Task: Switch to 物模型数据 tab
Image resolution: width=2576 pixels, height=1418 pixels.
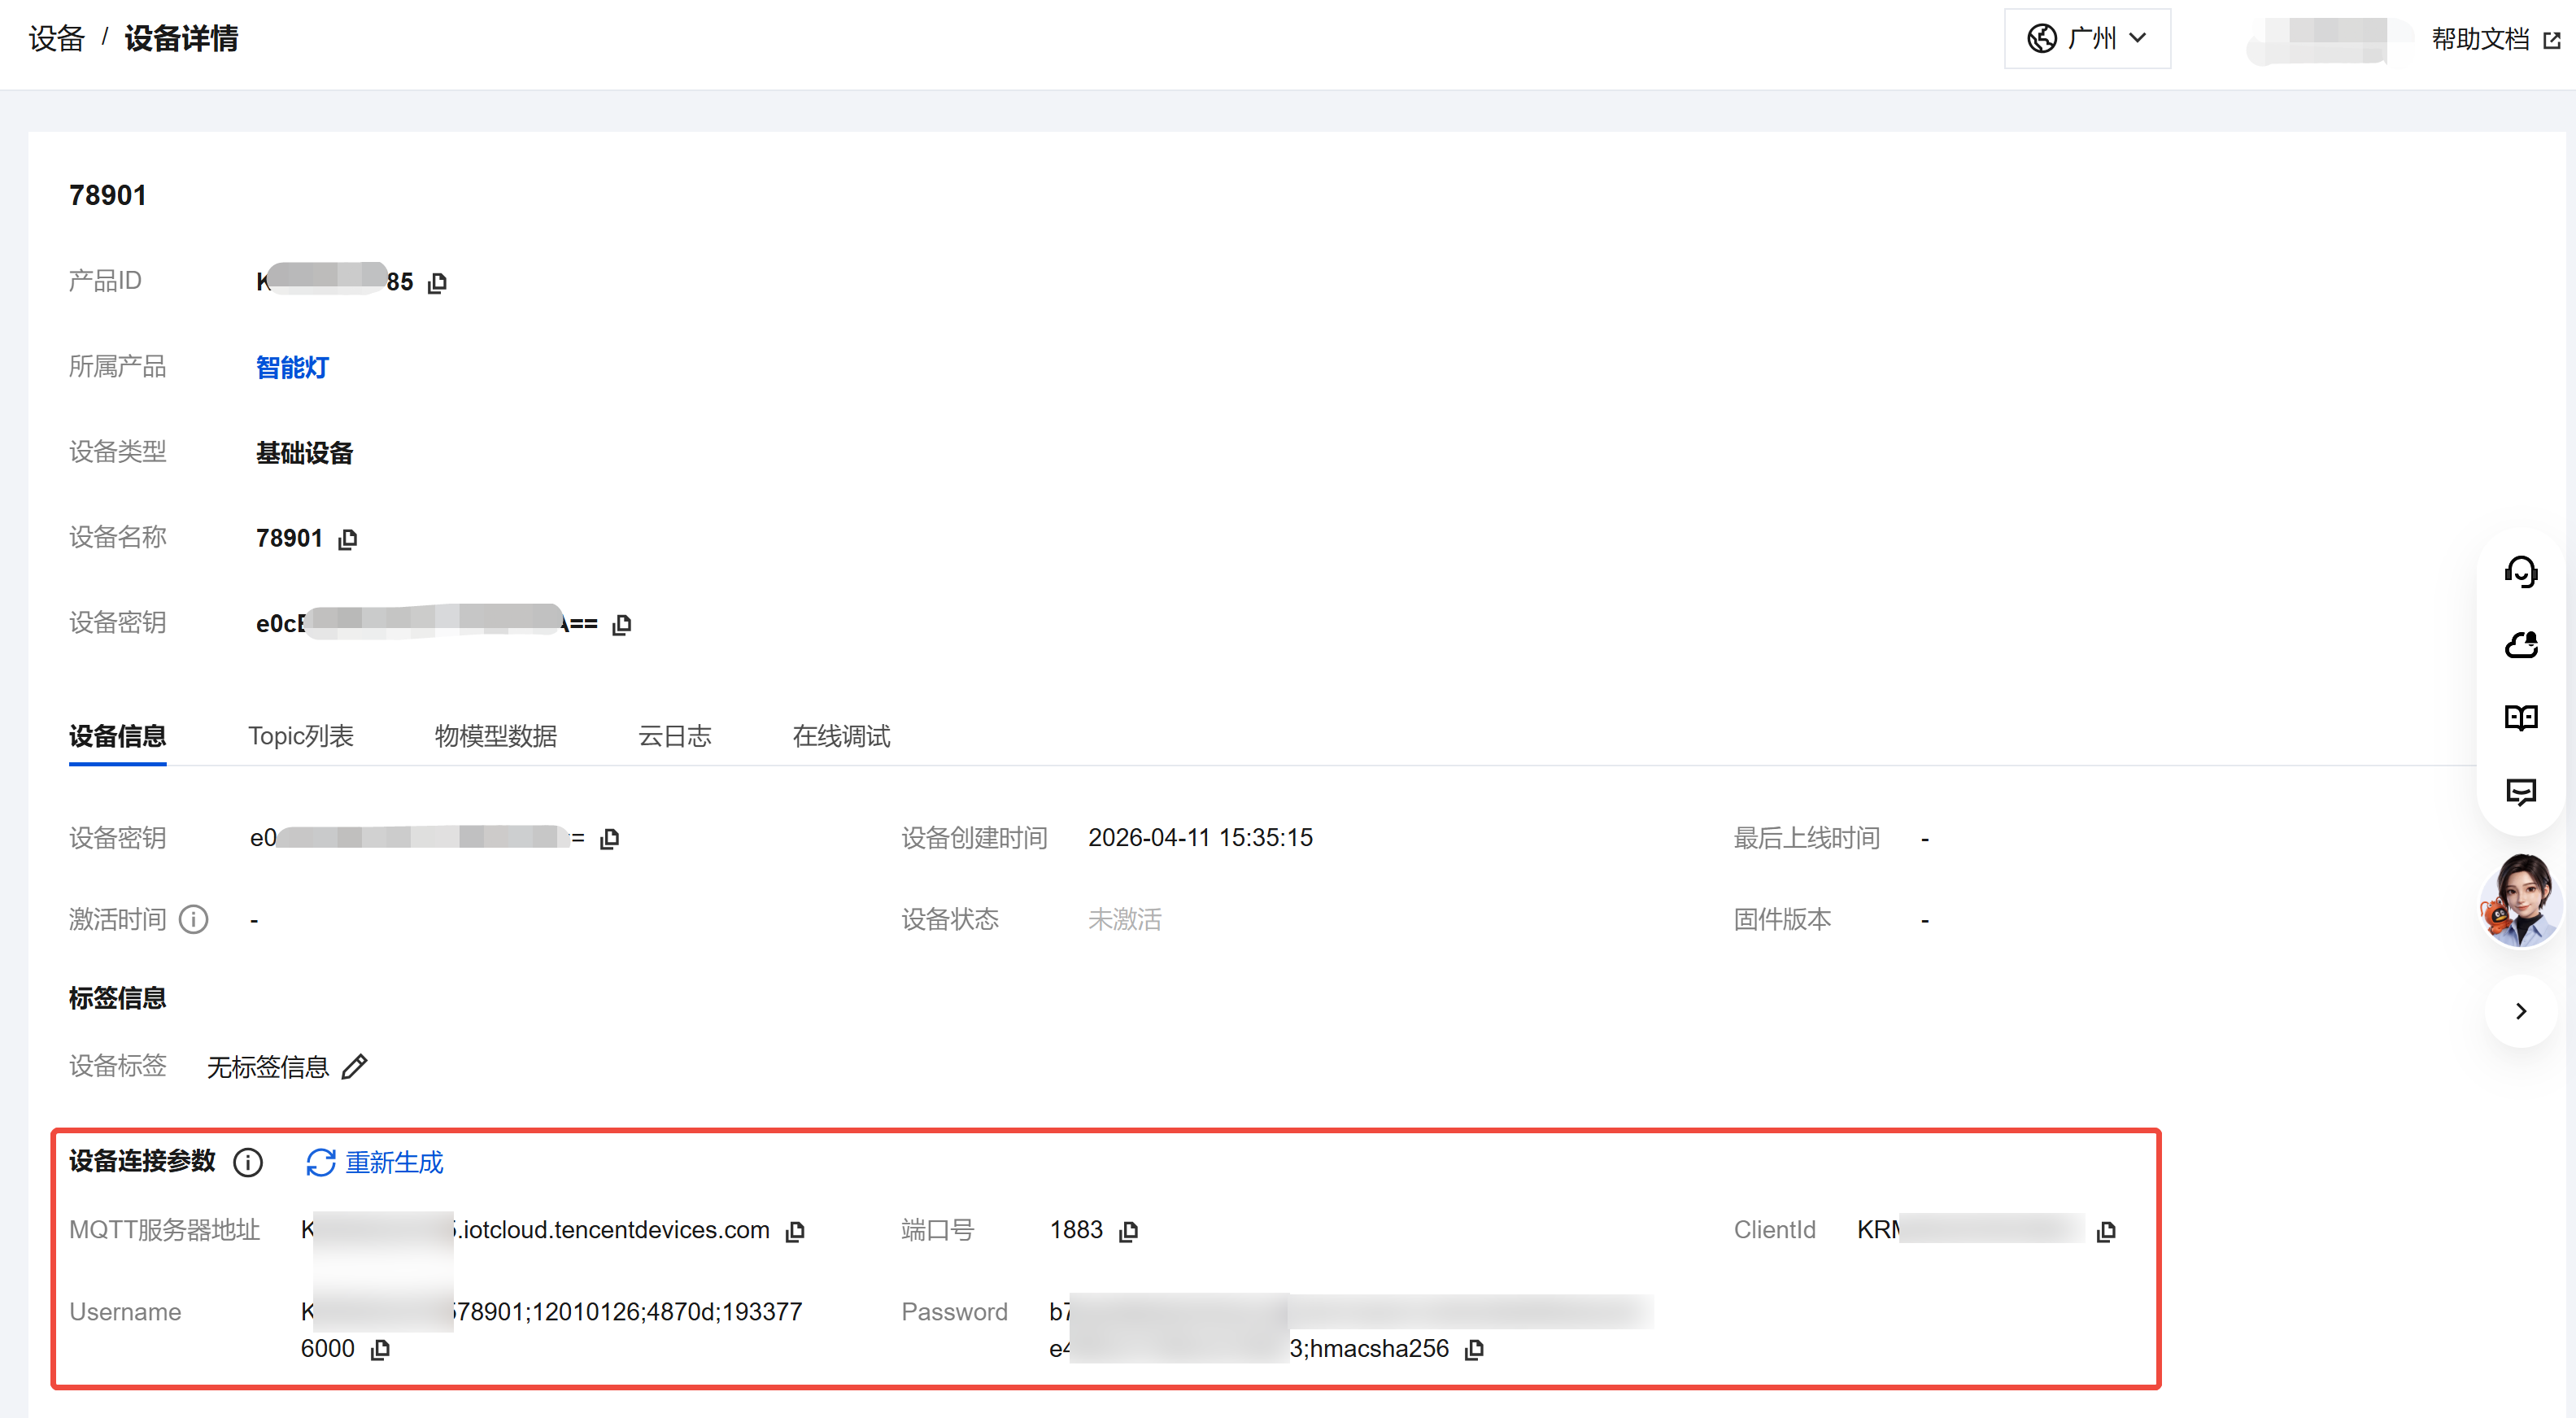Action: [495, 737]
